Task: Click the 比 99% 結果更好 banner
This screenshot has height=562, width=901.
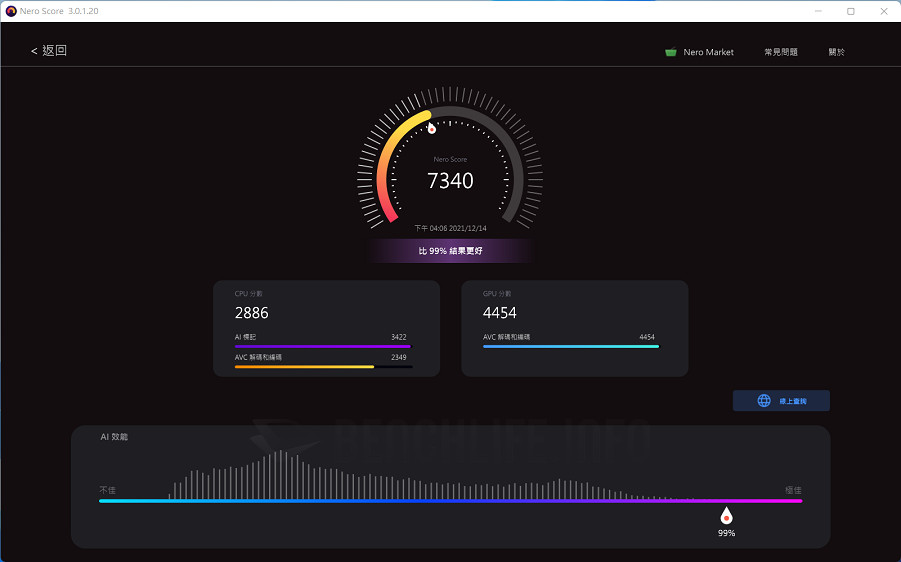Action: pyautogui.click(x=450, y=251)
